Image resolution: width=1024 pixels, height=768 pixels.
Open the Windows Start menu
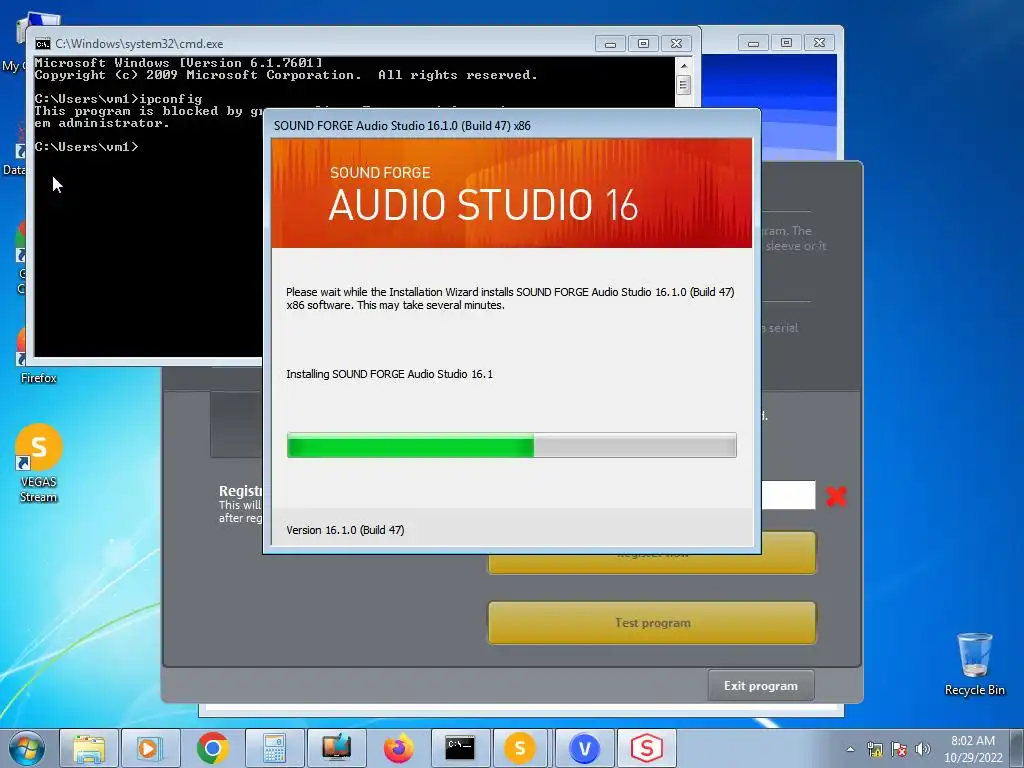(27, 748)
